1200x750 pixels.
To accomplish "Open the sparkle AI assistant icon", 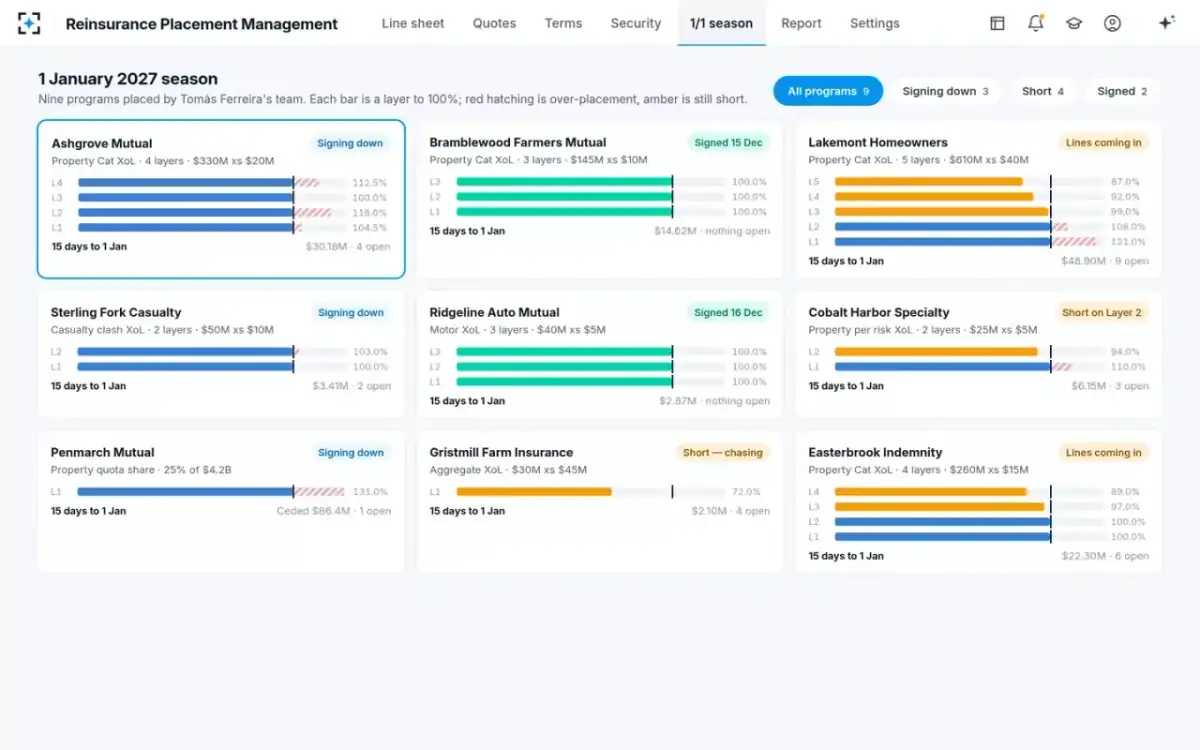I will (x=1166, y=23).
